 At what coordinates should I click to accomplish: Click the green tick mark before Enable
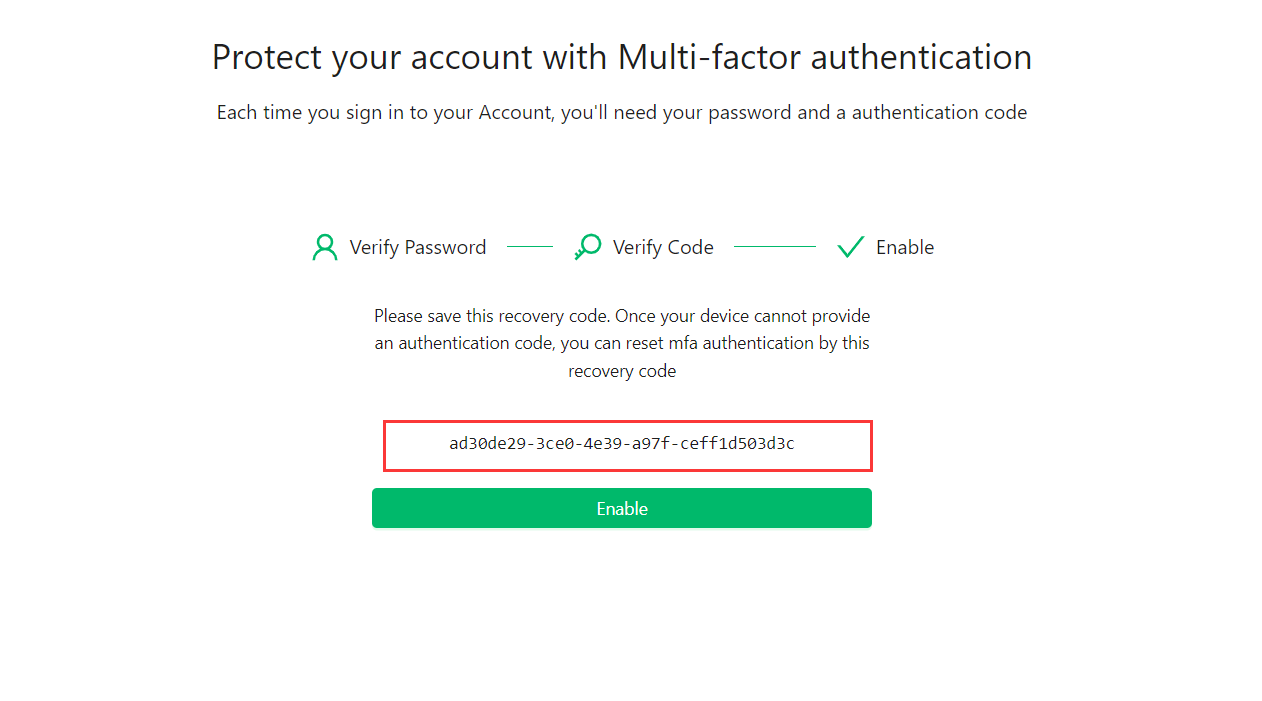click(850, 246)
